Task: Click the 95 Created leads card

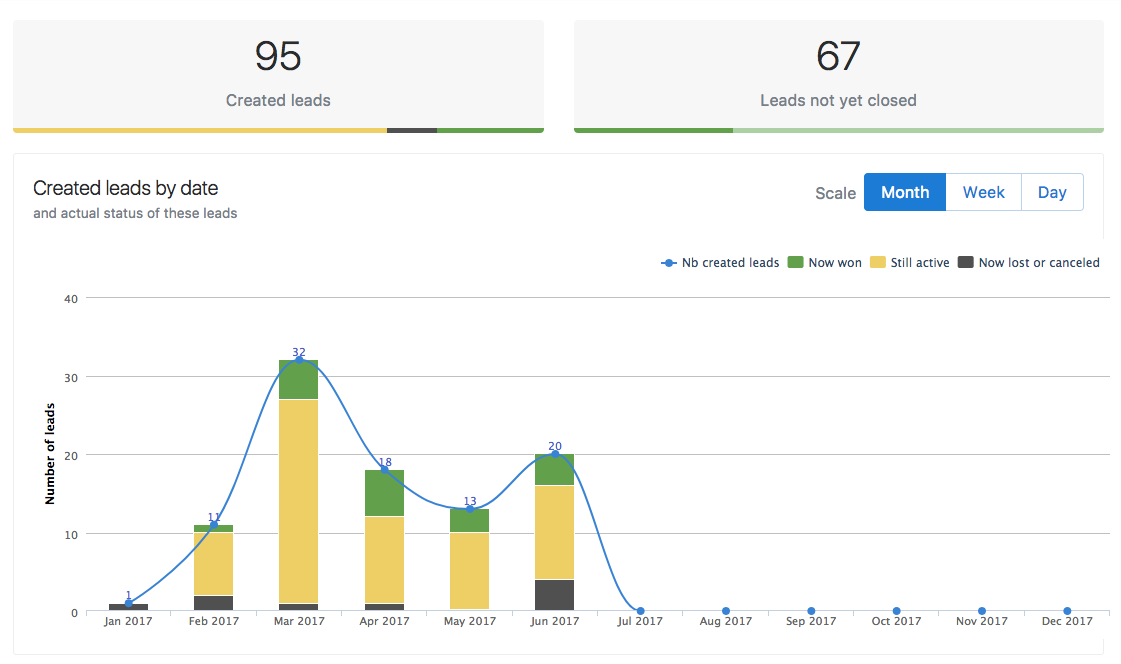Action: coord(278,75)
